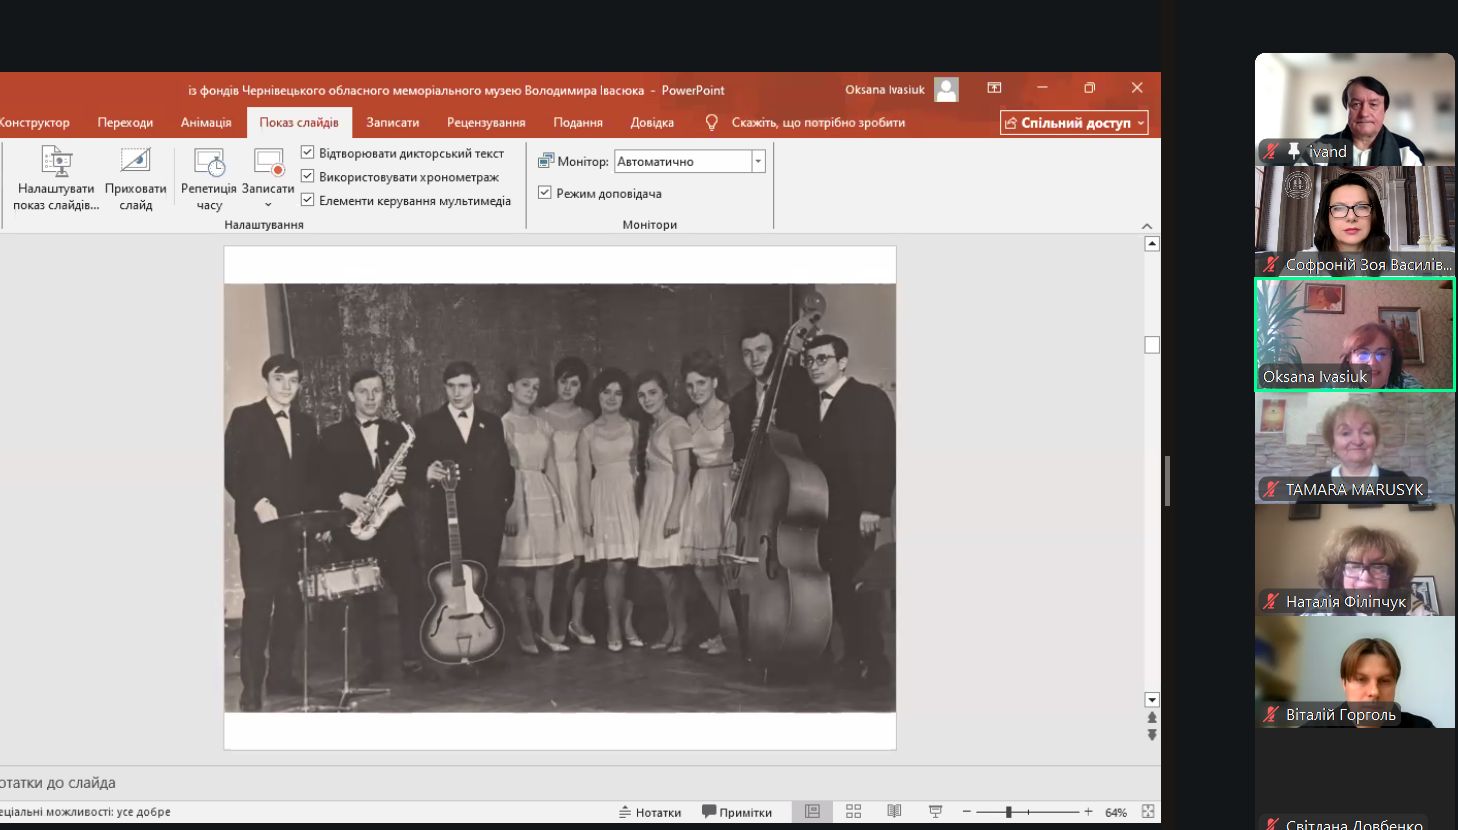Click the Record slide show icon
Image resolution: width=1458 pixels, height=830 pixels.
(x=268, y=162)
